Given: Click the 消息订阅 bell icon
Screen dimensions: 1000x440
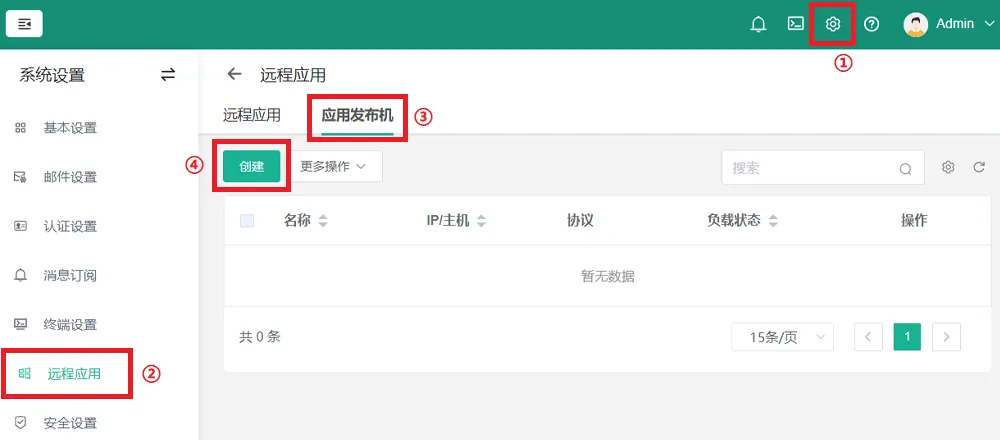Looking at the screenshot, I should [20, 275].
